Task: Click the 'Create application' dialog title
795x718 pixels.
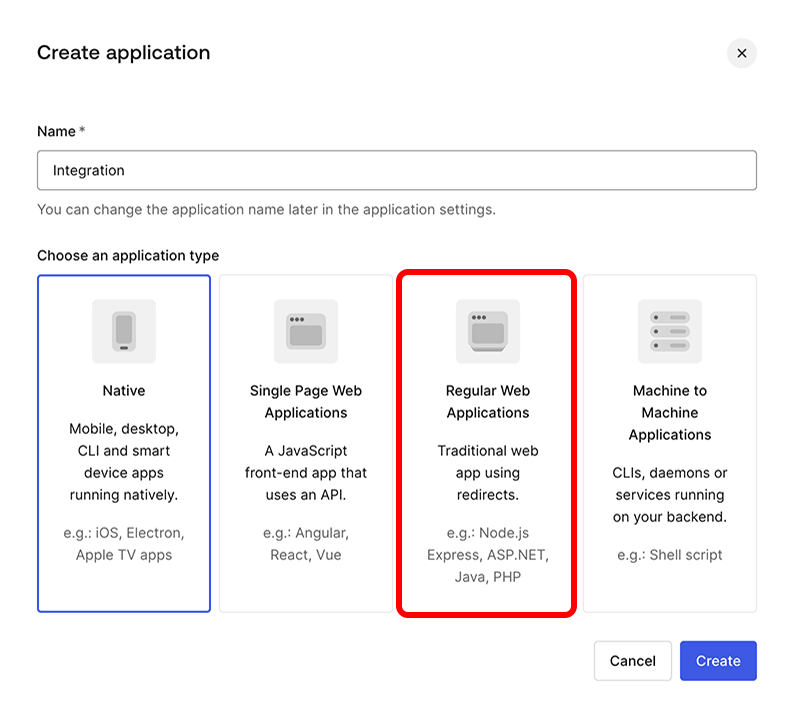Action: pos(124,53)
